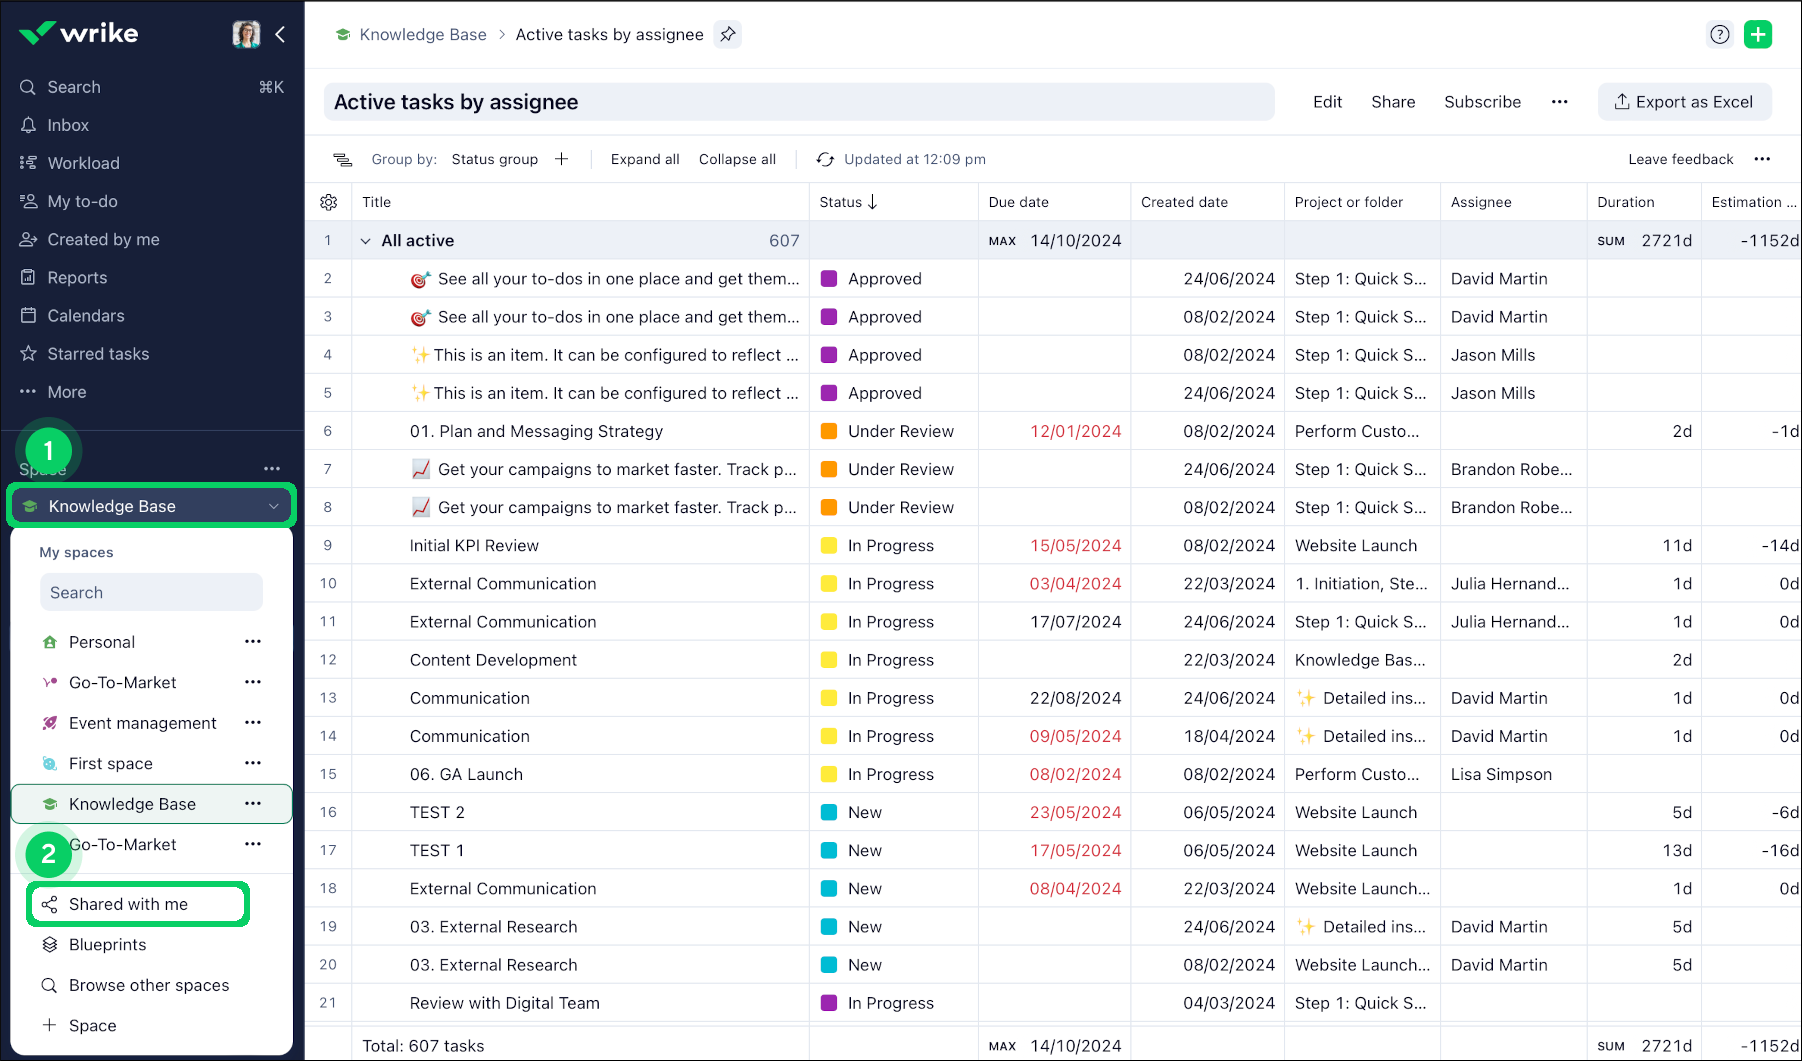
Task: Click orange status swatch for row 6
Action: (x=828, y=431)
